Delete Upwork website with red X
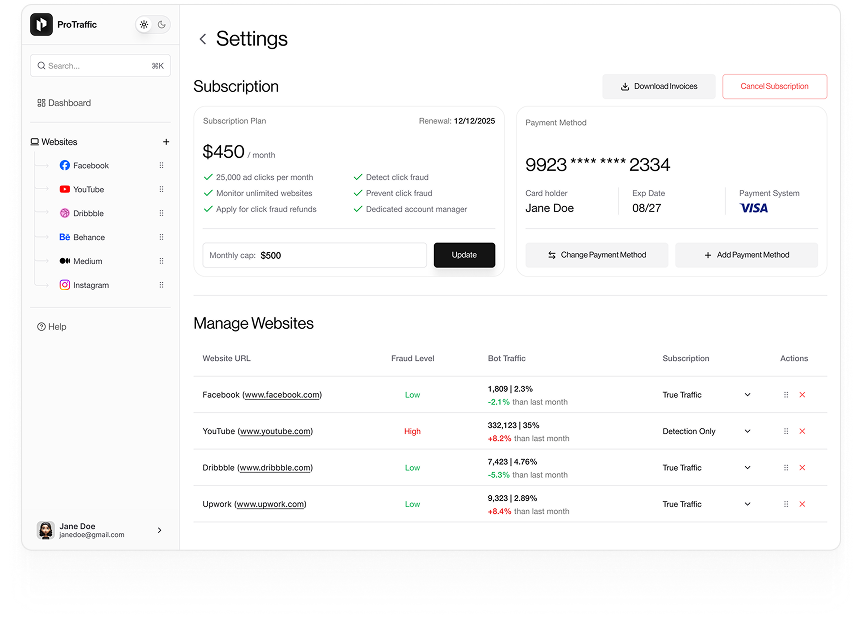Viewport: 862px width, 626px height. coord(803,505)
